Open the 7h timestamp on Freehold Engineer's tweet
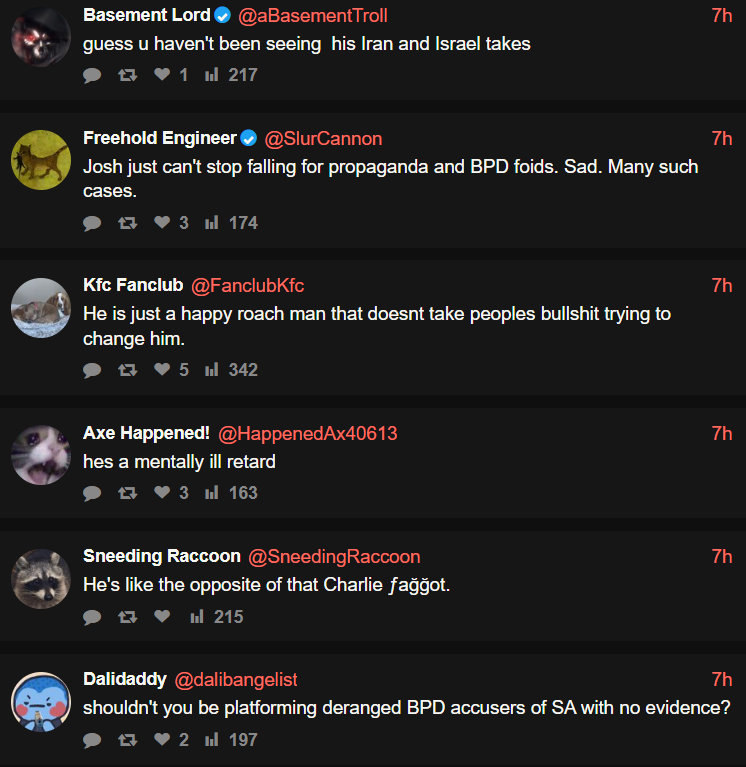This screenshot has height=767, width=746. (x=721, y=138)
